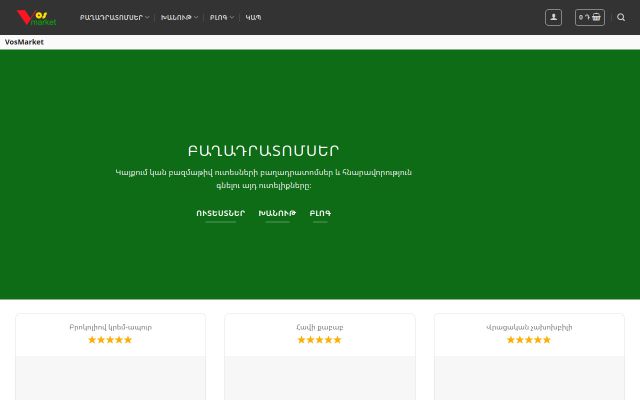Open the Վրացական չախոխբիլի recipe title

point(529,327)
